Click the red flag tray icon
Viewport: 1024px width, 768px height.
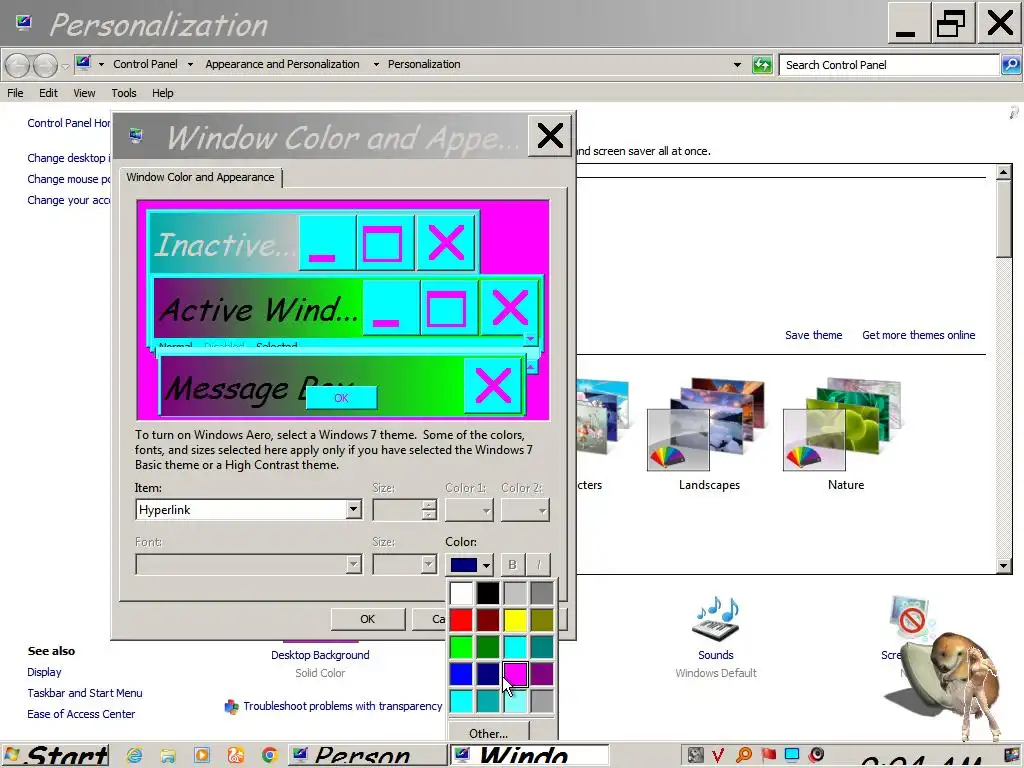pos(768,756)
